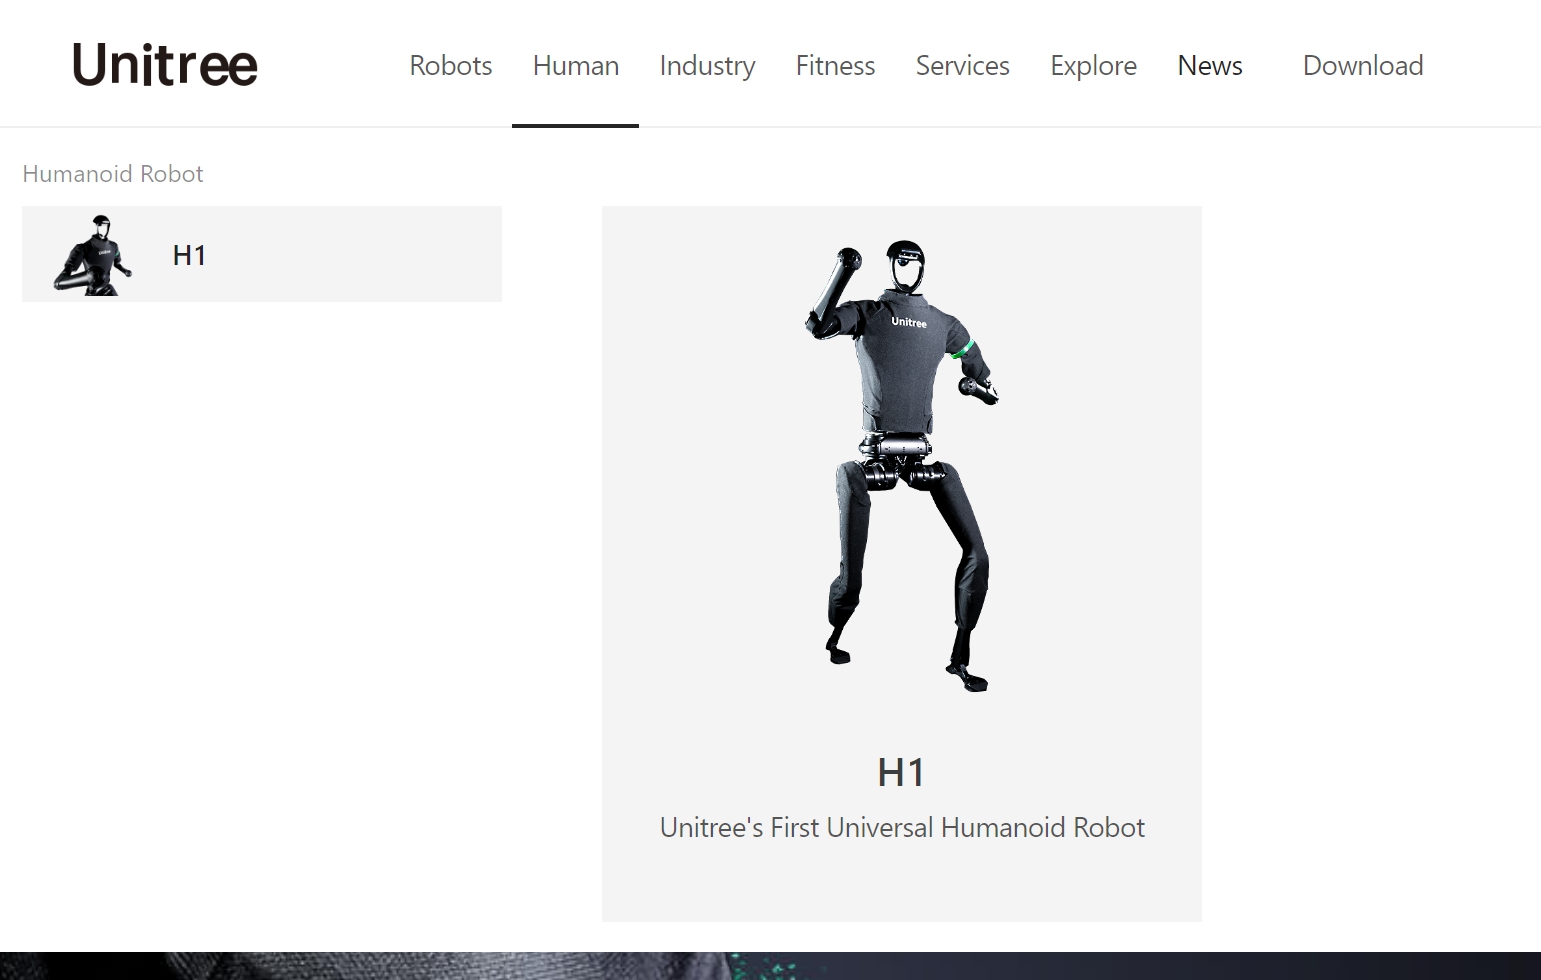1541x980 pixels.
Task: Open the Download page
Action: tap(1363, 65)
